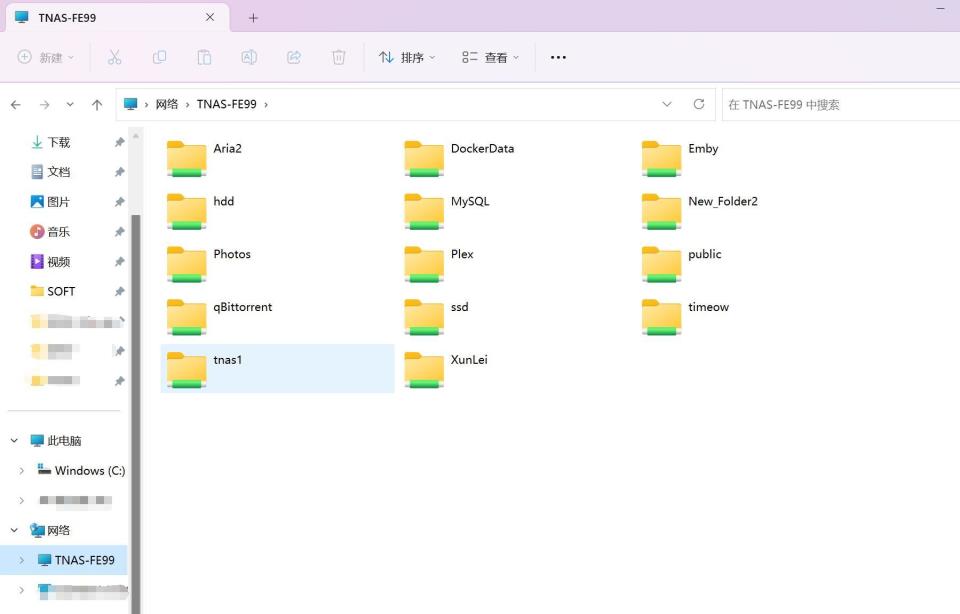Unpin 图片 using its pin icon

(119, 202)
